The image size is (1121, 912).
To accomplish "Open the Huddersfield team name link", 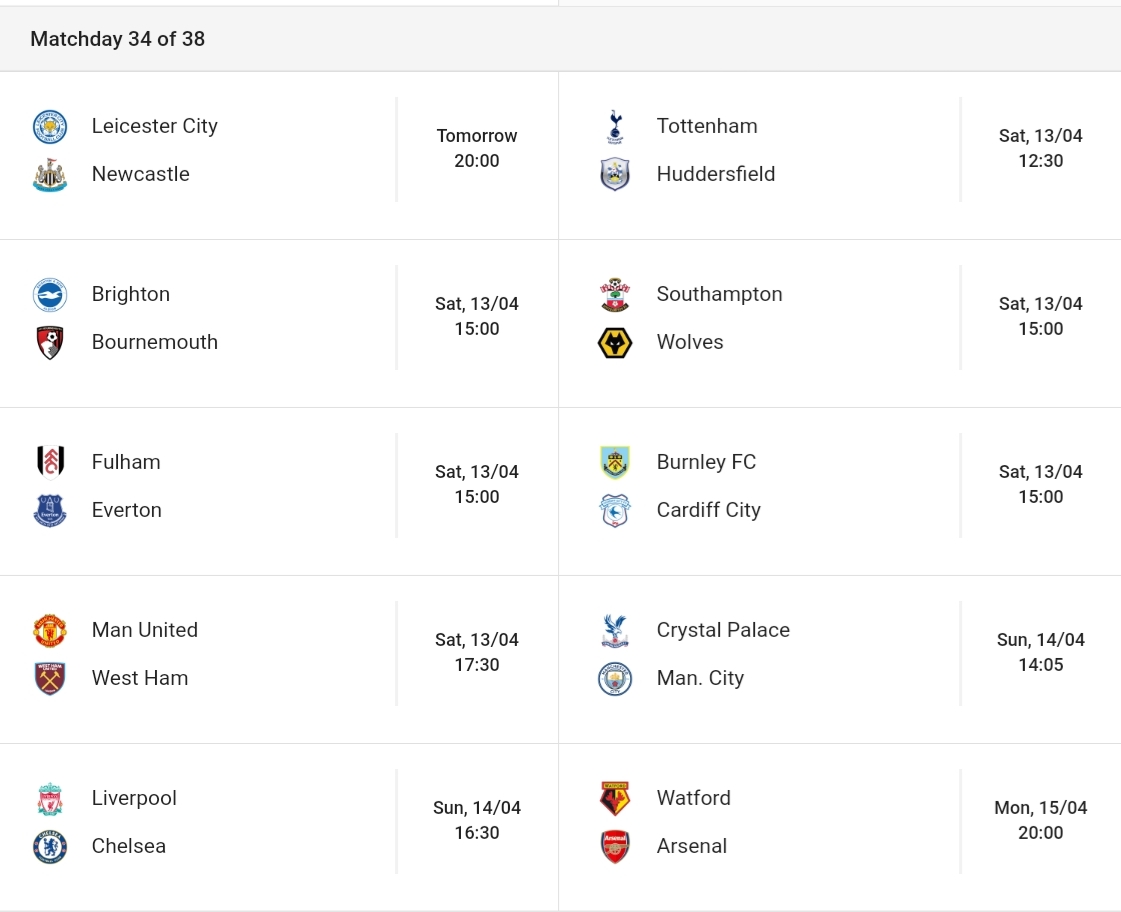I will point(716,174).
